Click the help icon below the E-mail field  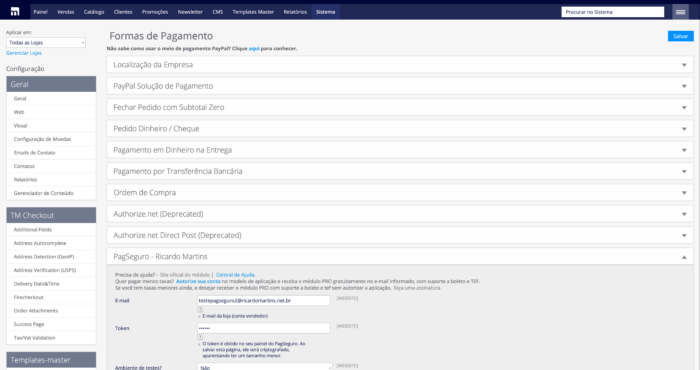click(200, 309)
